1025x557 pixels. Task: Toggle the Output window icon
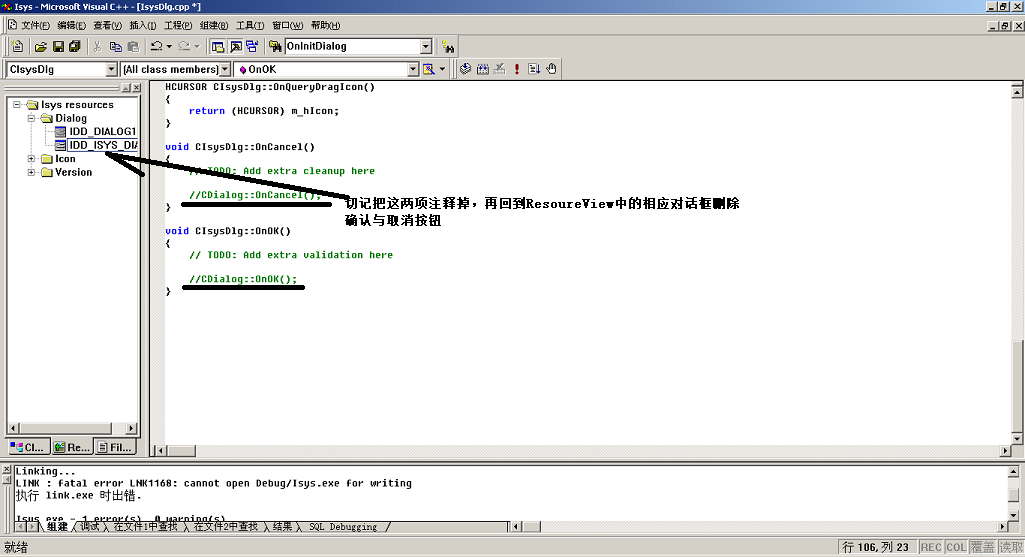tap(235, 46)
